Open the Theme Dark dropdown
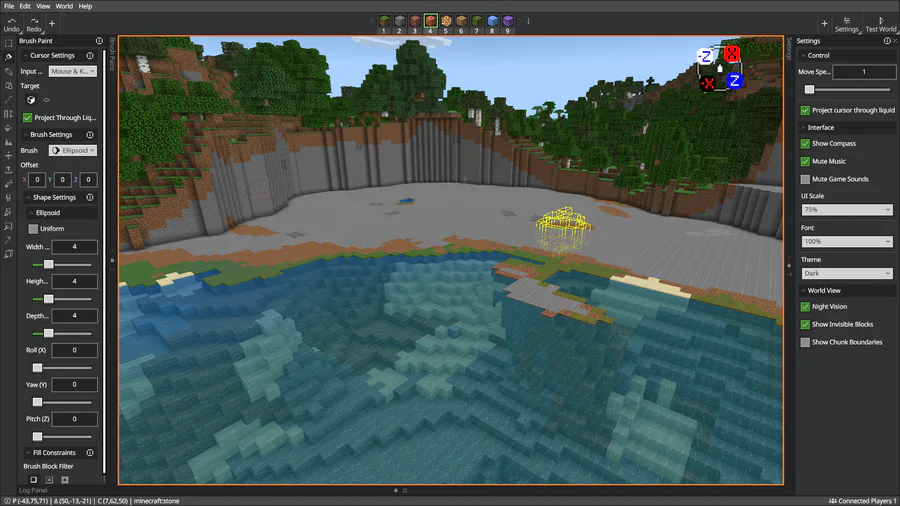The width and height of the screenshot is (900, 506). click(847, 274)
